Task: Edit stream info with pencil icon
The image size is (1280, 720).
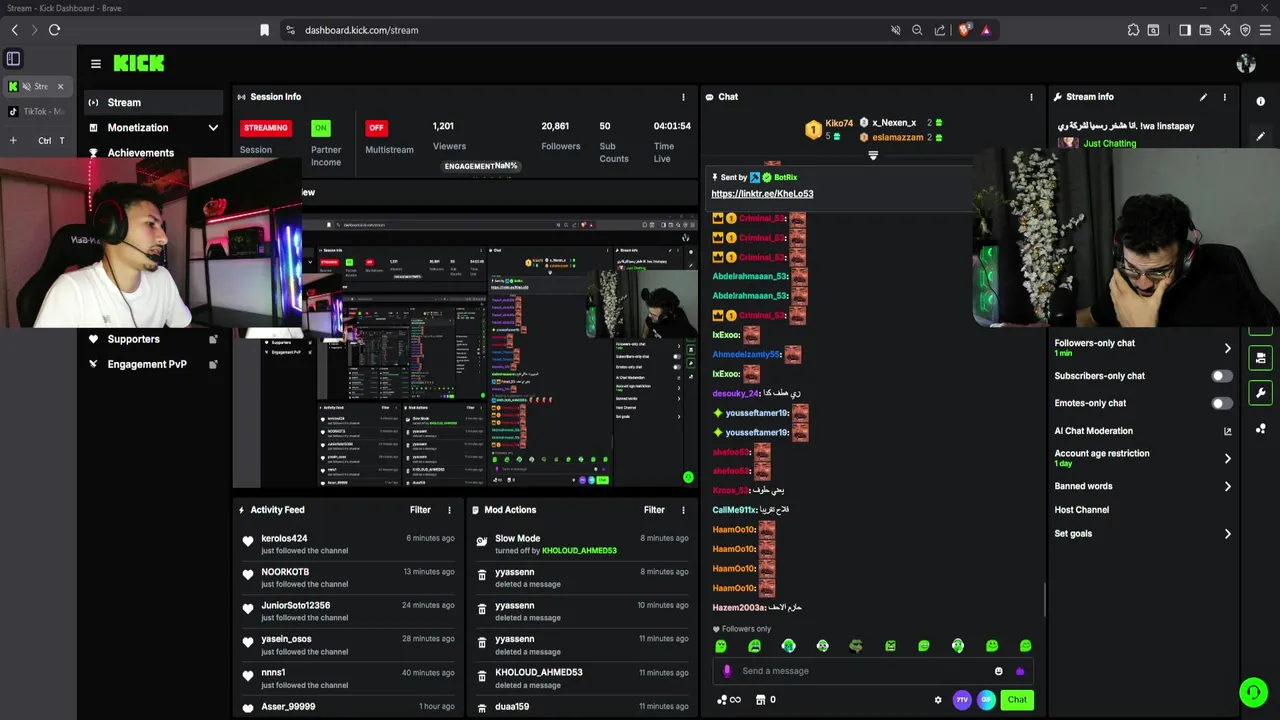Action: [1203, 97]
